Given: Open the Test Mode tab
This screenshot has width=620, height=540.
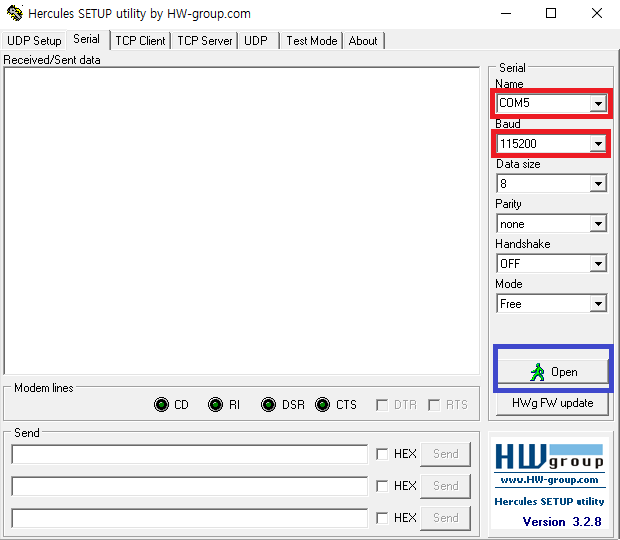Looking at the screenshot, I should click(312, 41).
